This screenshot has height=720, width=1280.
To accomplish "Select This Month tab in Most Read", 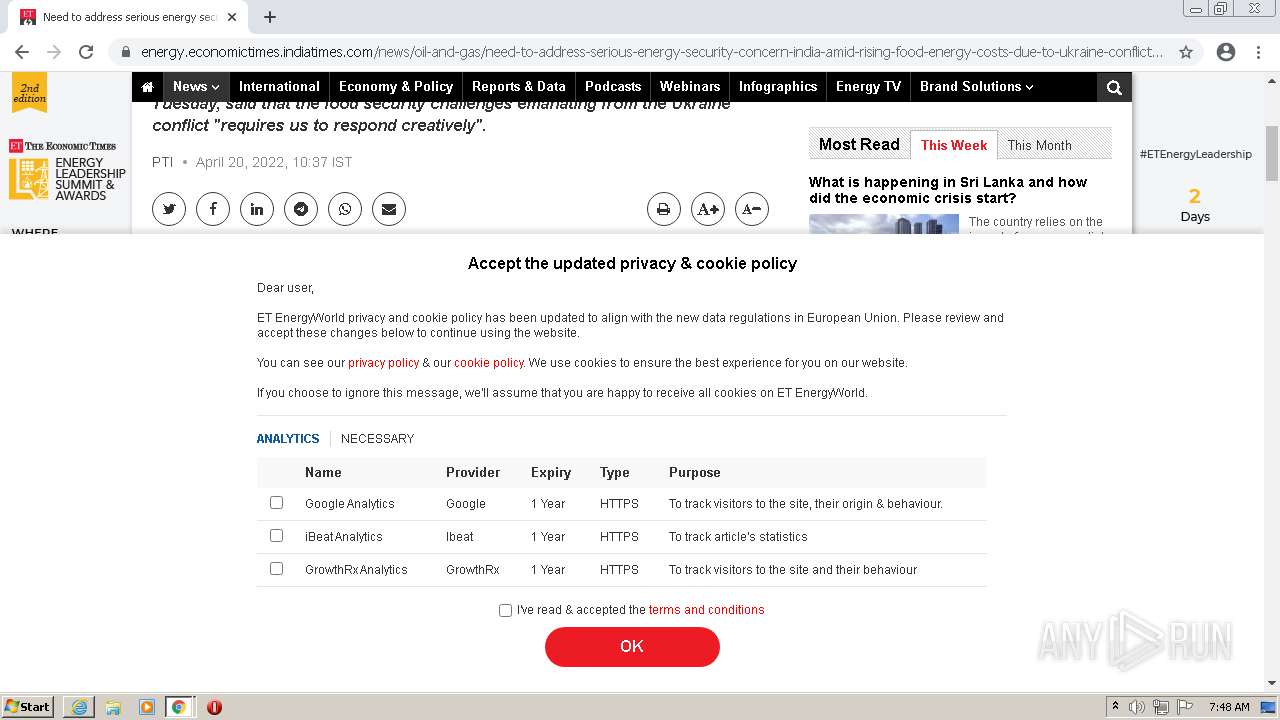I will point(1039,145).
